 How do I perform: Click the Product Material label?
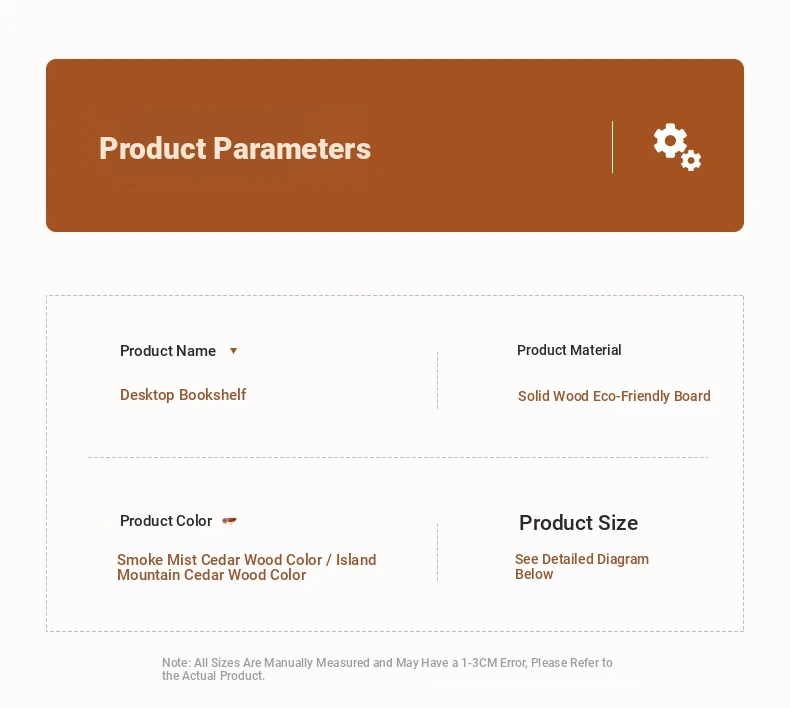click(x=569, y=350)
